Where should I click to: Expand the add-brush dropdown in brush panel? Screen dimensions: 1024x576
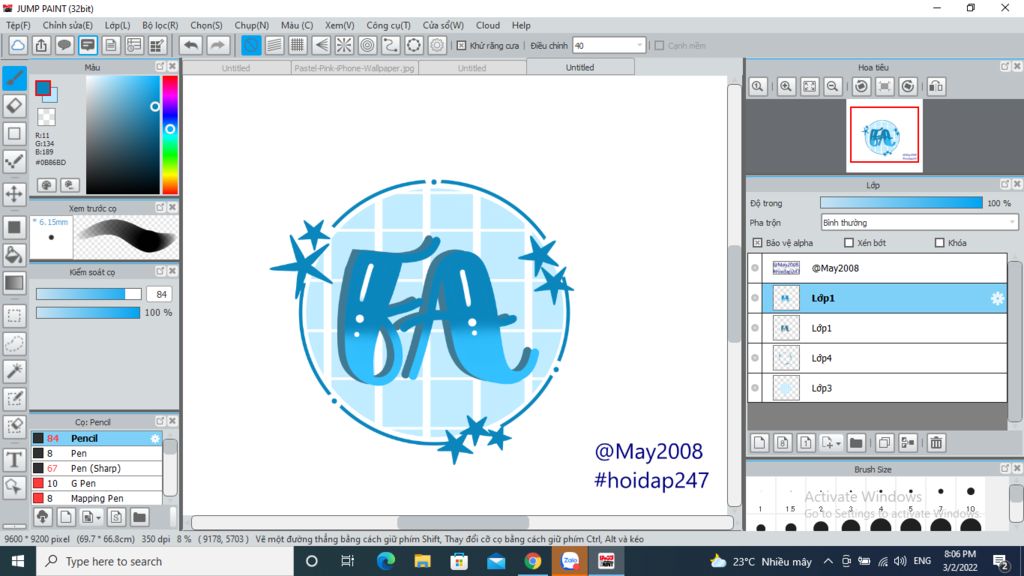[98, 518]
